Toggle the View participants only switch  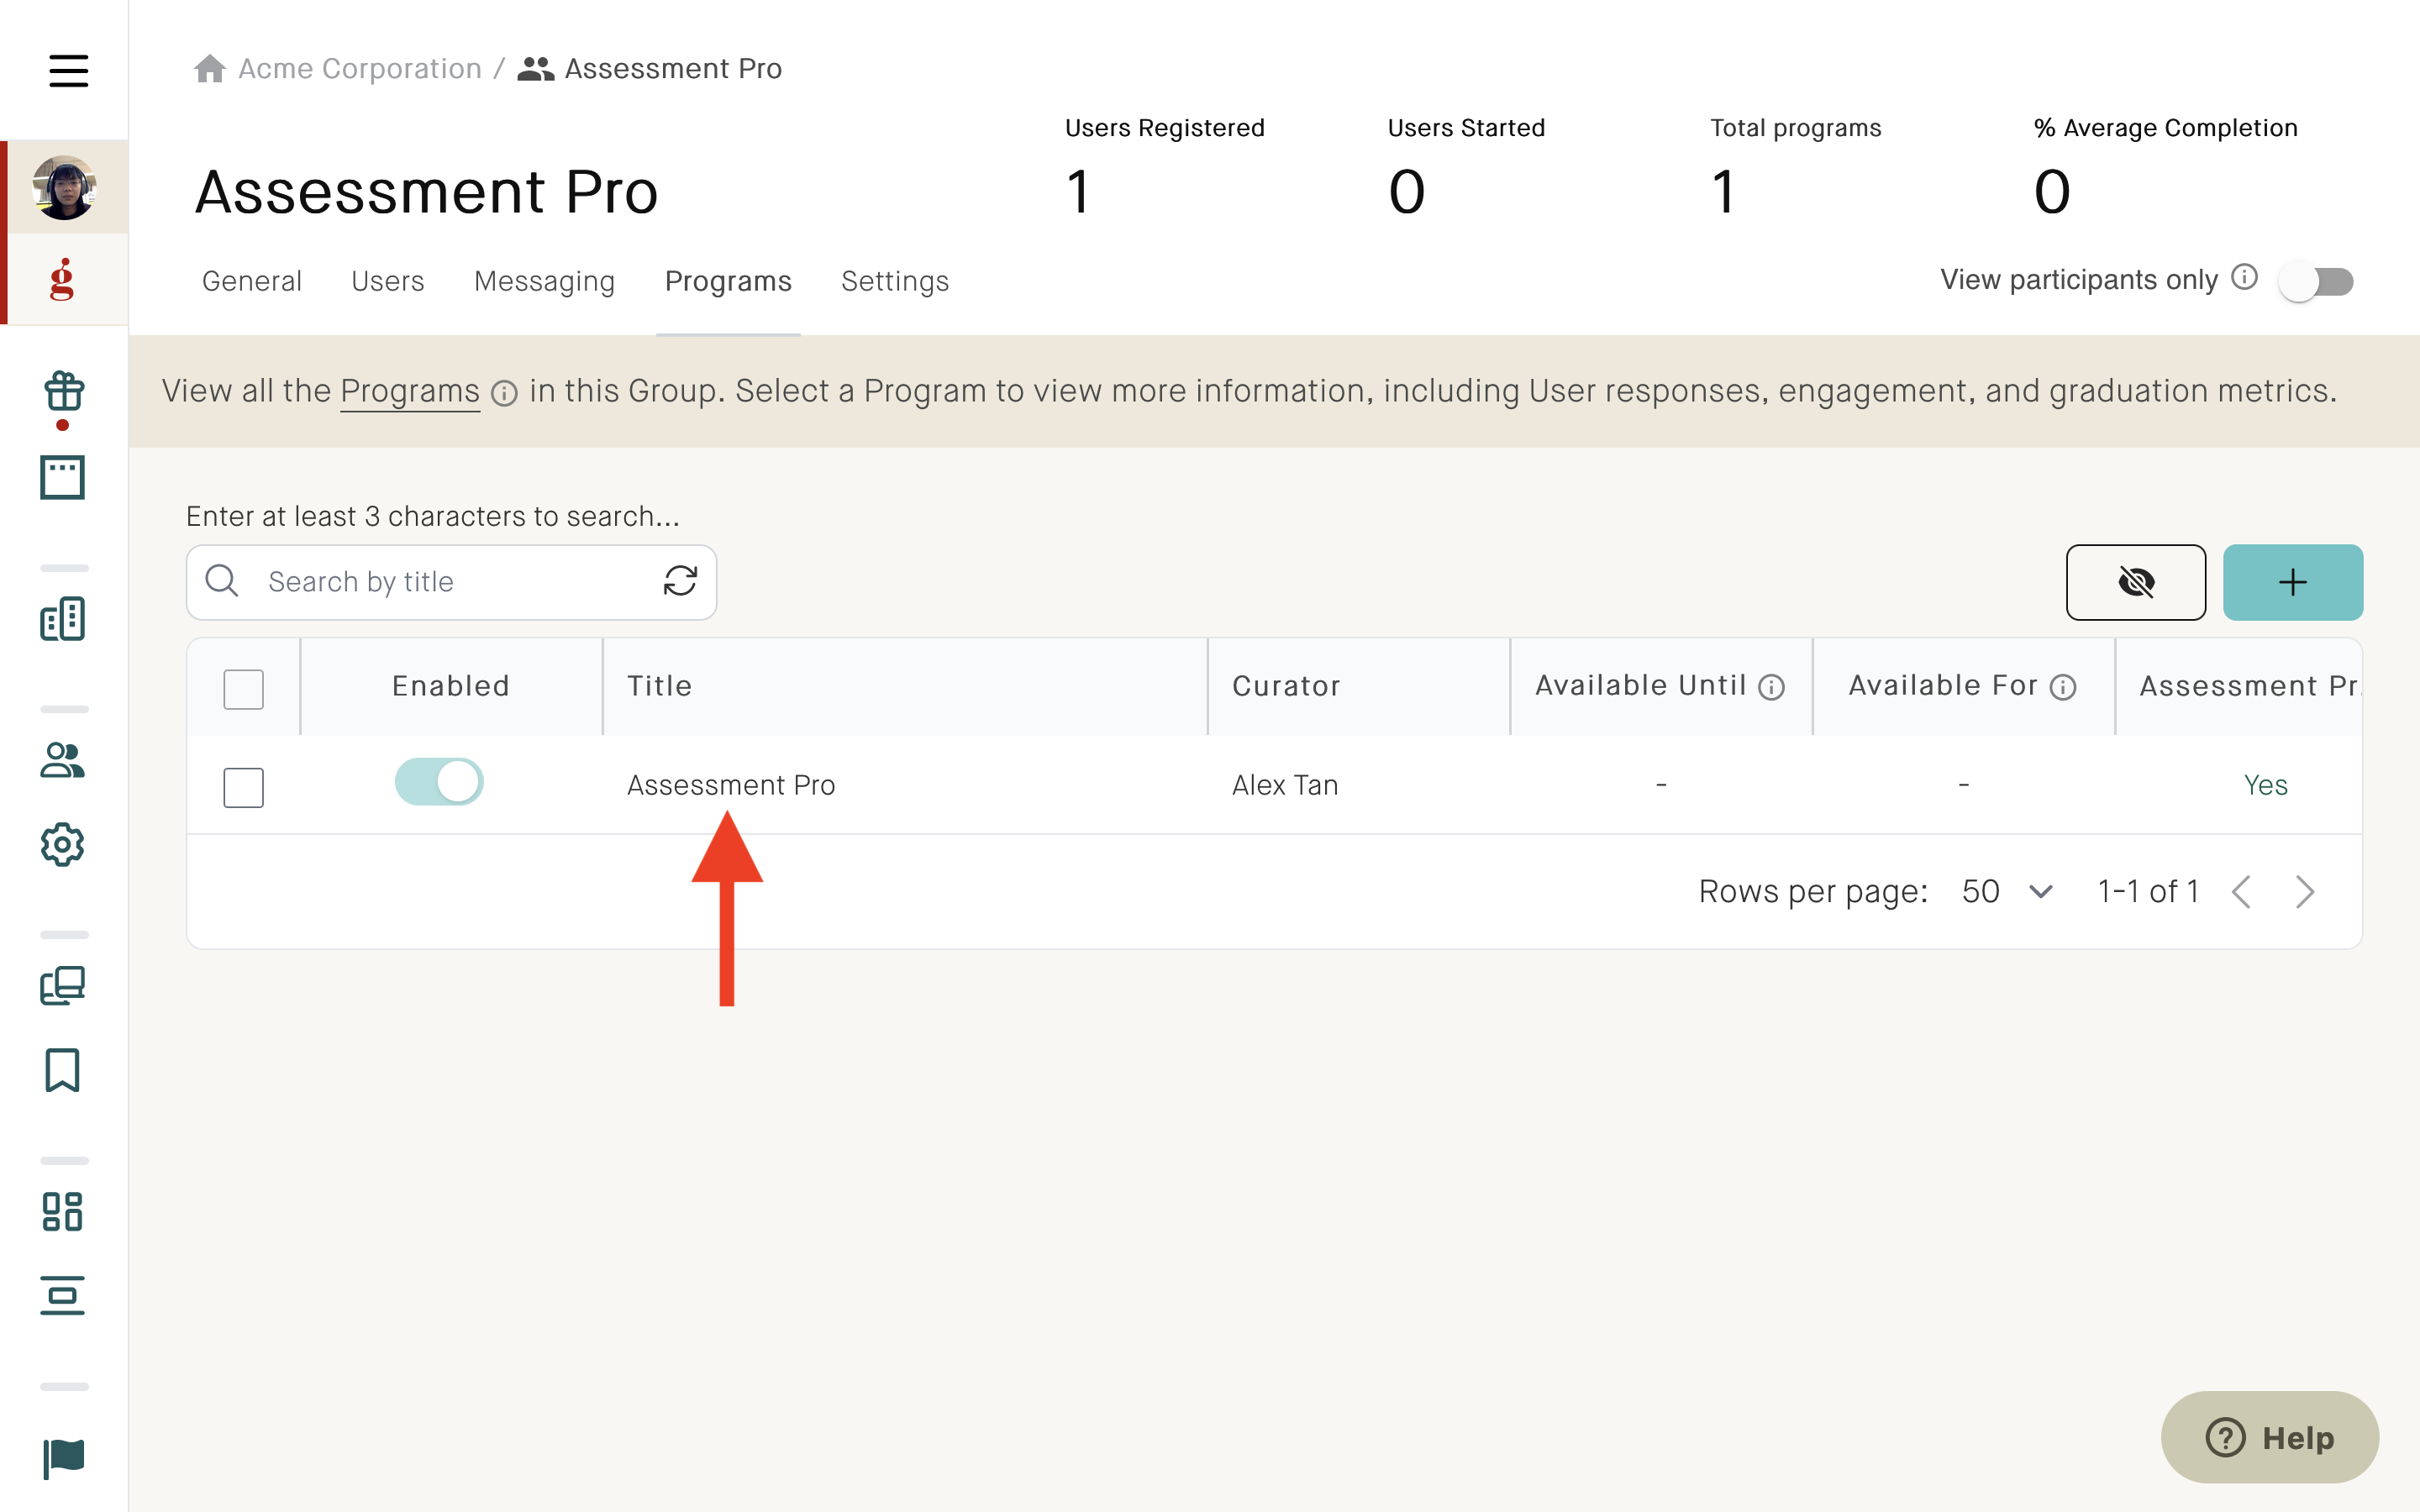click(x=2318, y=281)
